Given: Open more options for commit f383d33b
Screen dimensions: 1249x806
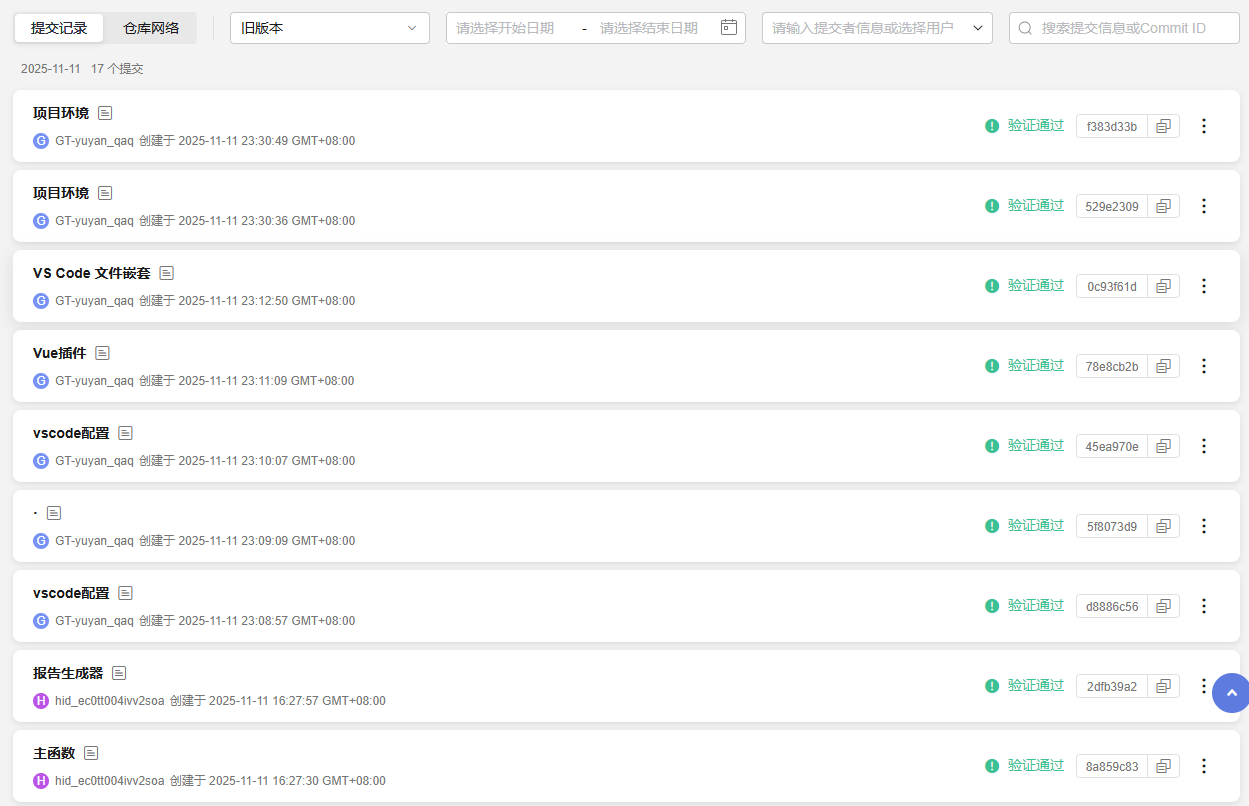Looking at the screenshot, I should 1204,126.
